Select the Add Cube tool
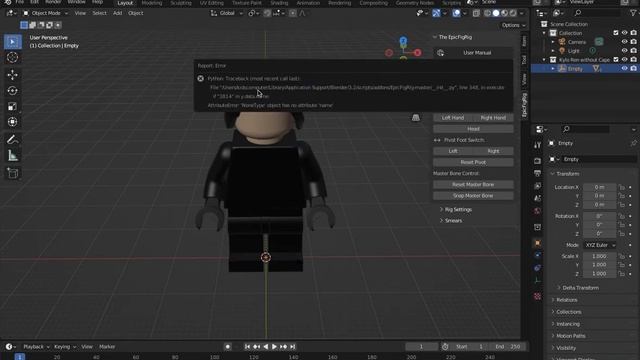 tap(13, 173)
